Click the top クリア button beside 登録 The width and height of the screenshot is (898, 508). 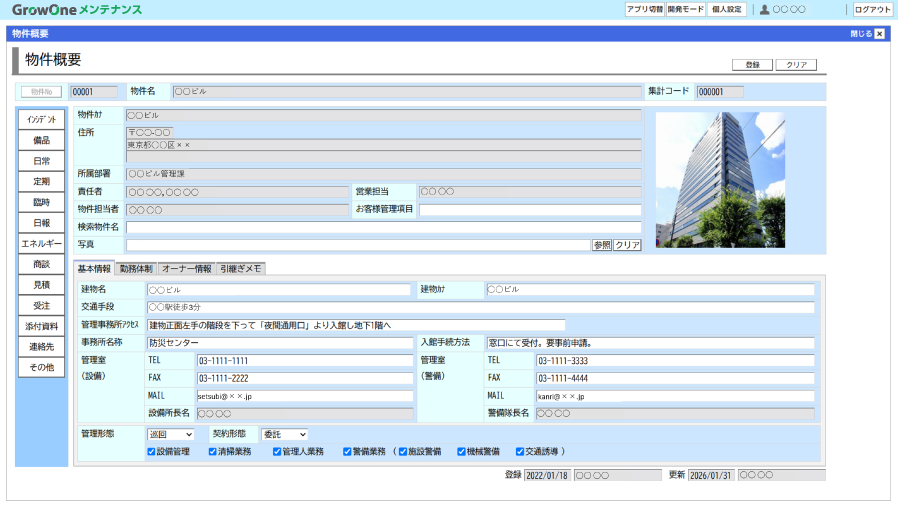pyautogui.click(x=796, y=65)
